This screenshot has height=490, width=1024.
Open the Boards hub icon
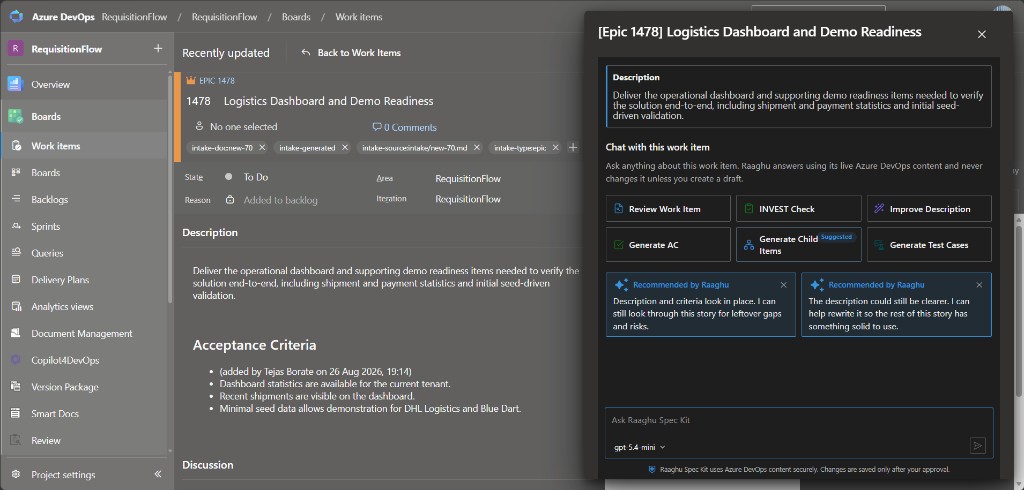click(x=16, y=116)
